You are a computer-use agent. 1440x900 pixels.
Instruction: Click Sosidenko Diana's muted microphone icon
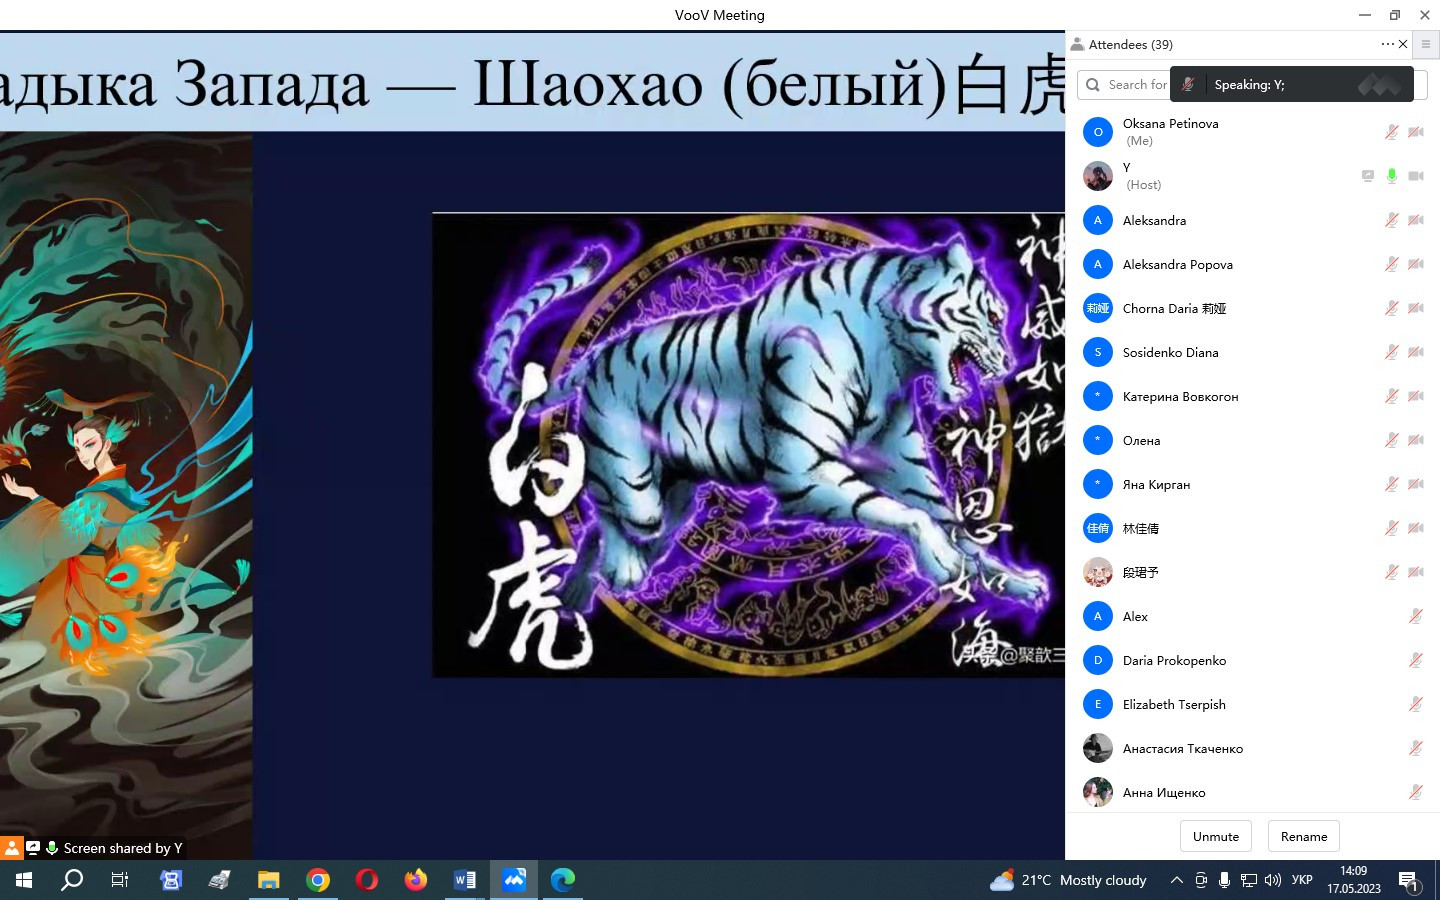tap(1391, 352)
